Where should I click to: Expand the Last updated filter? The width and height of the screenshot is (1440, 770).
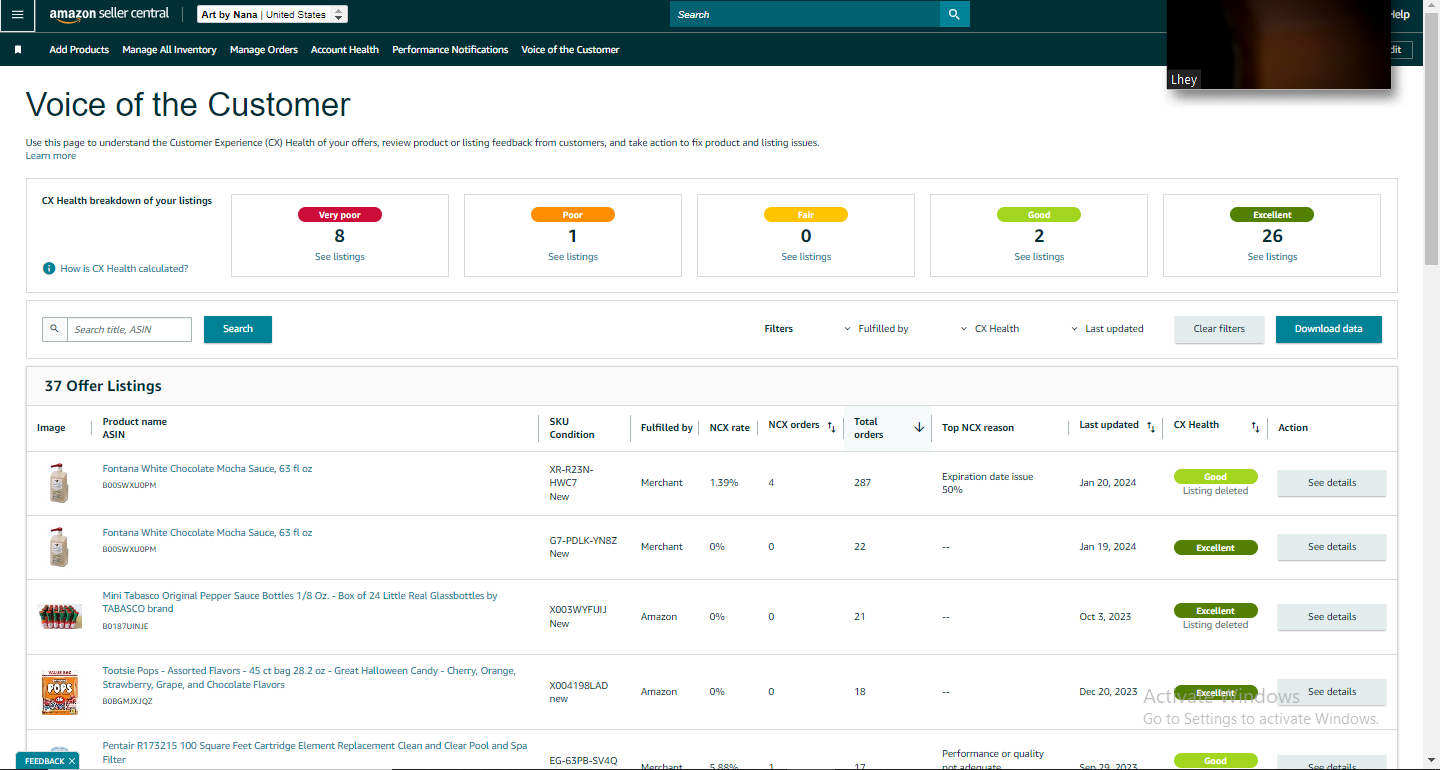point(1107,329)
